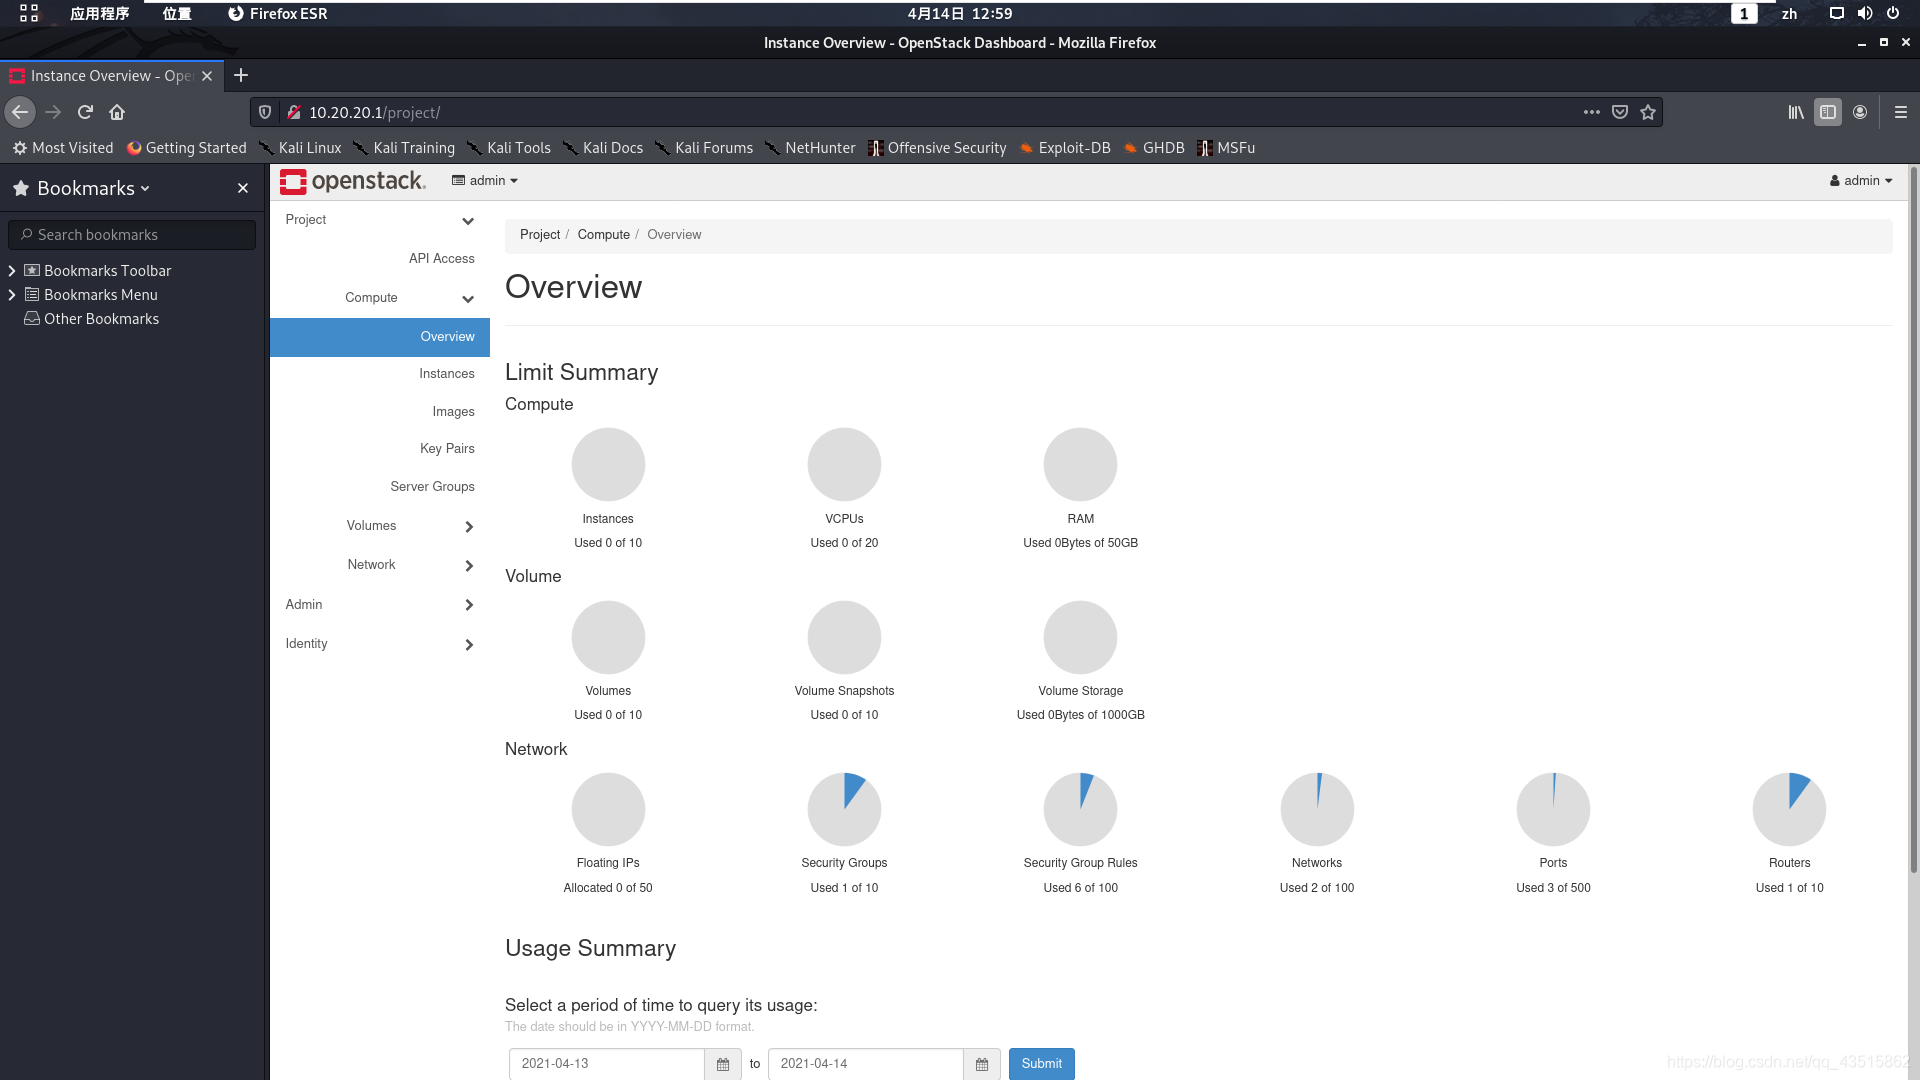Image resolution: width=1920 pixels, height=1080 pixels.
Task: Go to Instances page
Action: (447, 374)
